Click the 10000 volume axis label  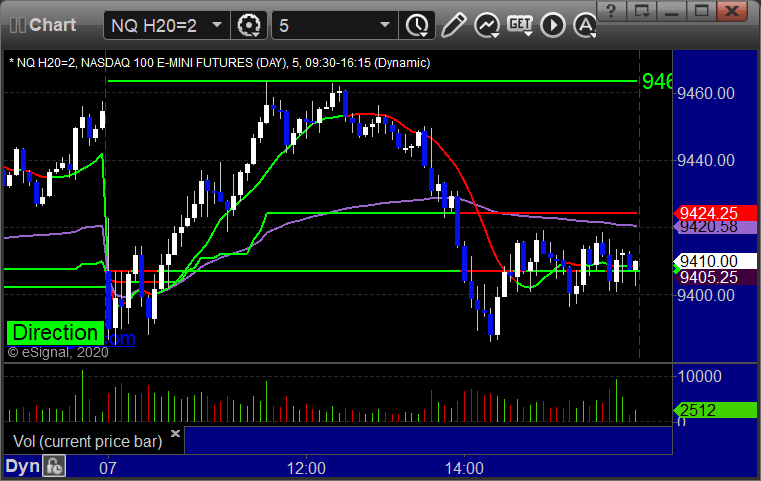click(x=699, y=376)
